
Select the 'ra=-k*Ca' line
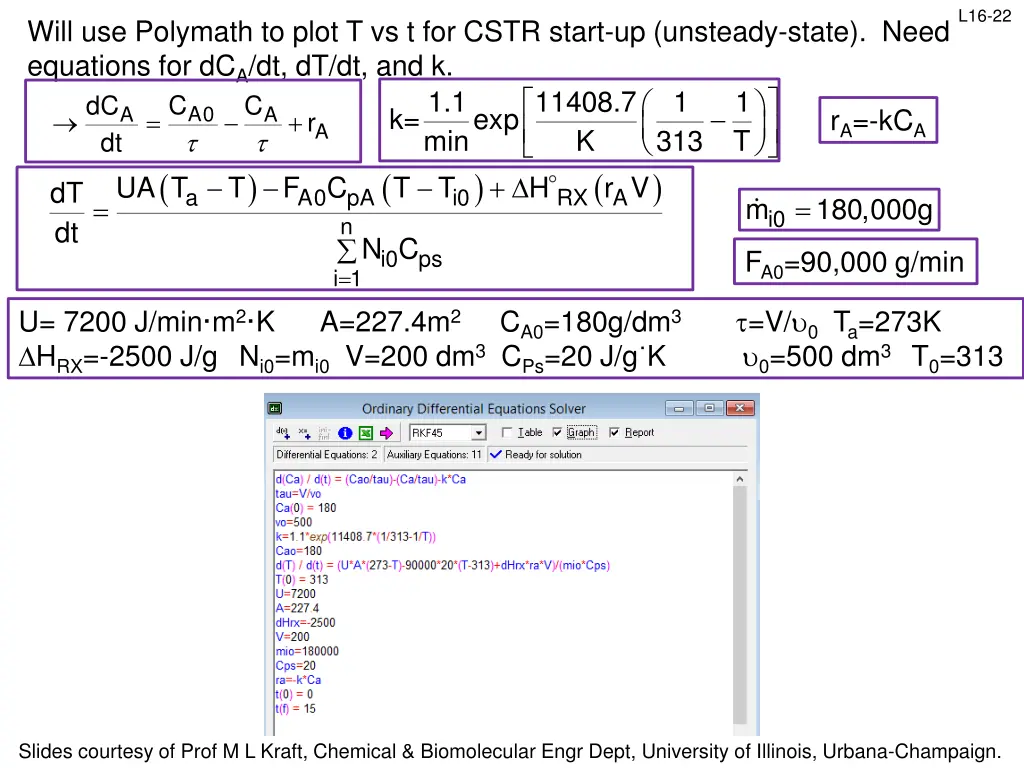click(x=298, y=680)
